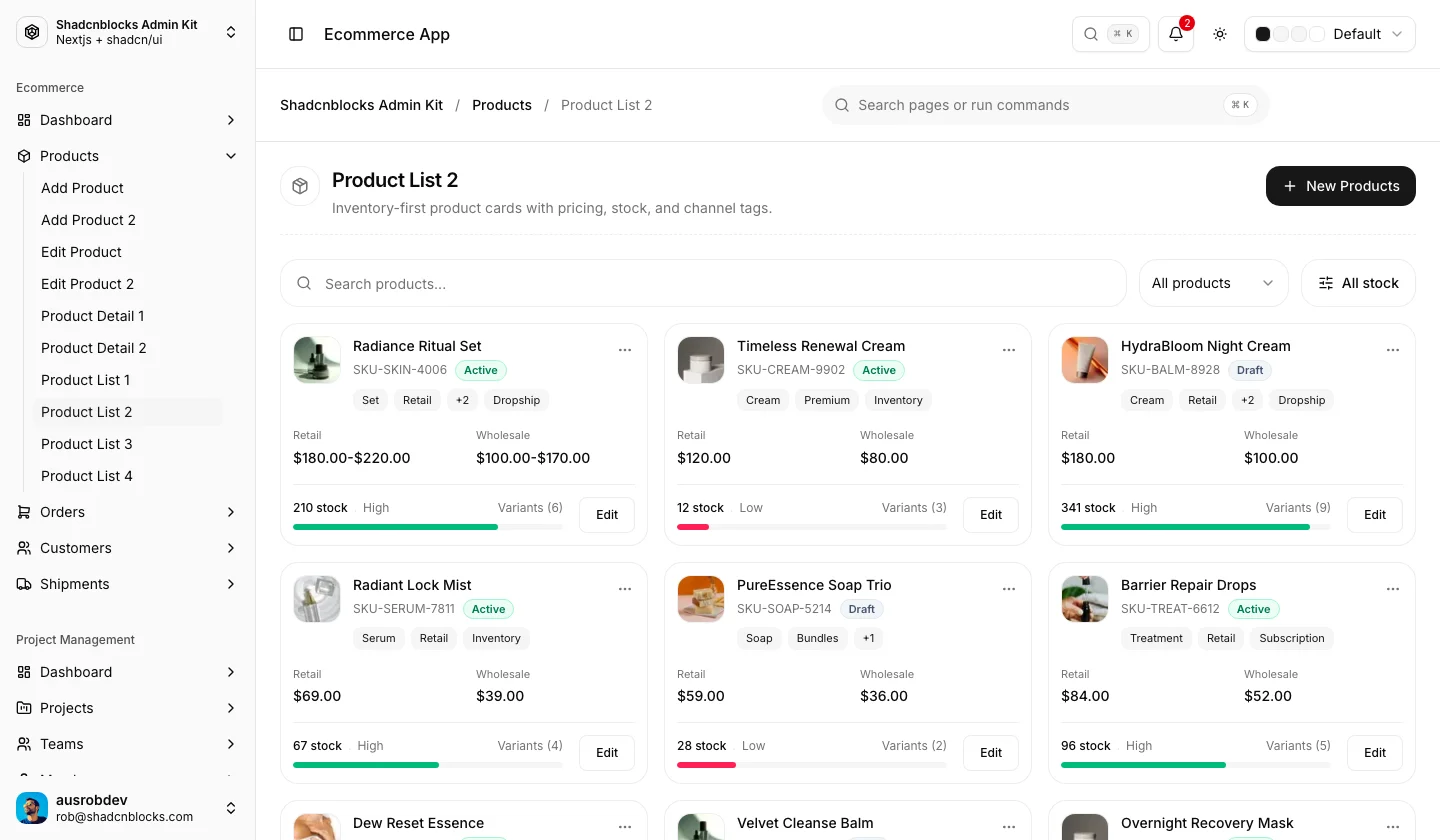Focus the Search pages or run commands box

[1045, 105]
